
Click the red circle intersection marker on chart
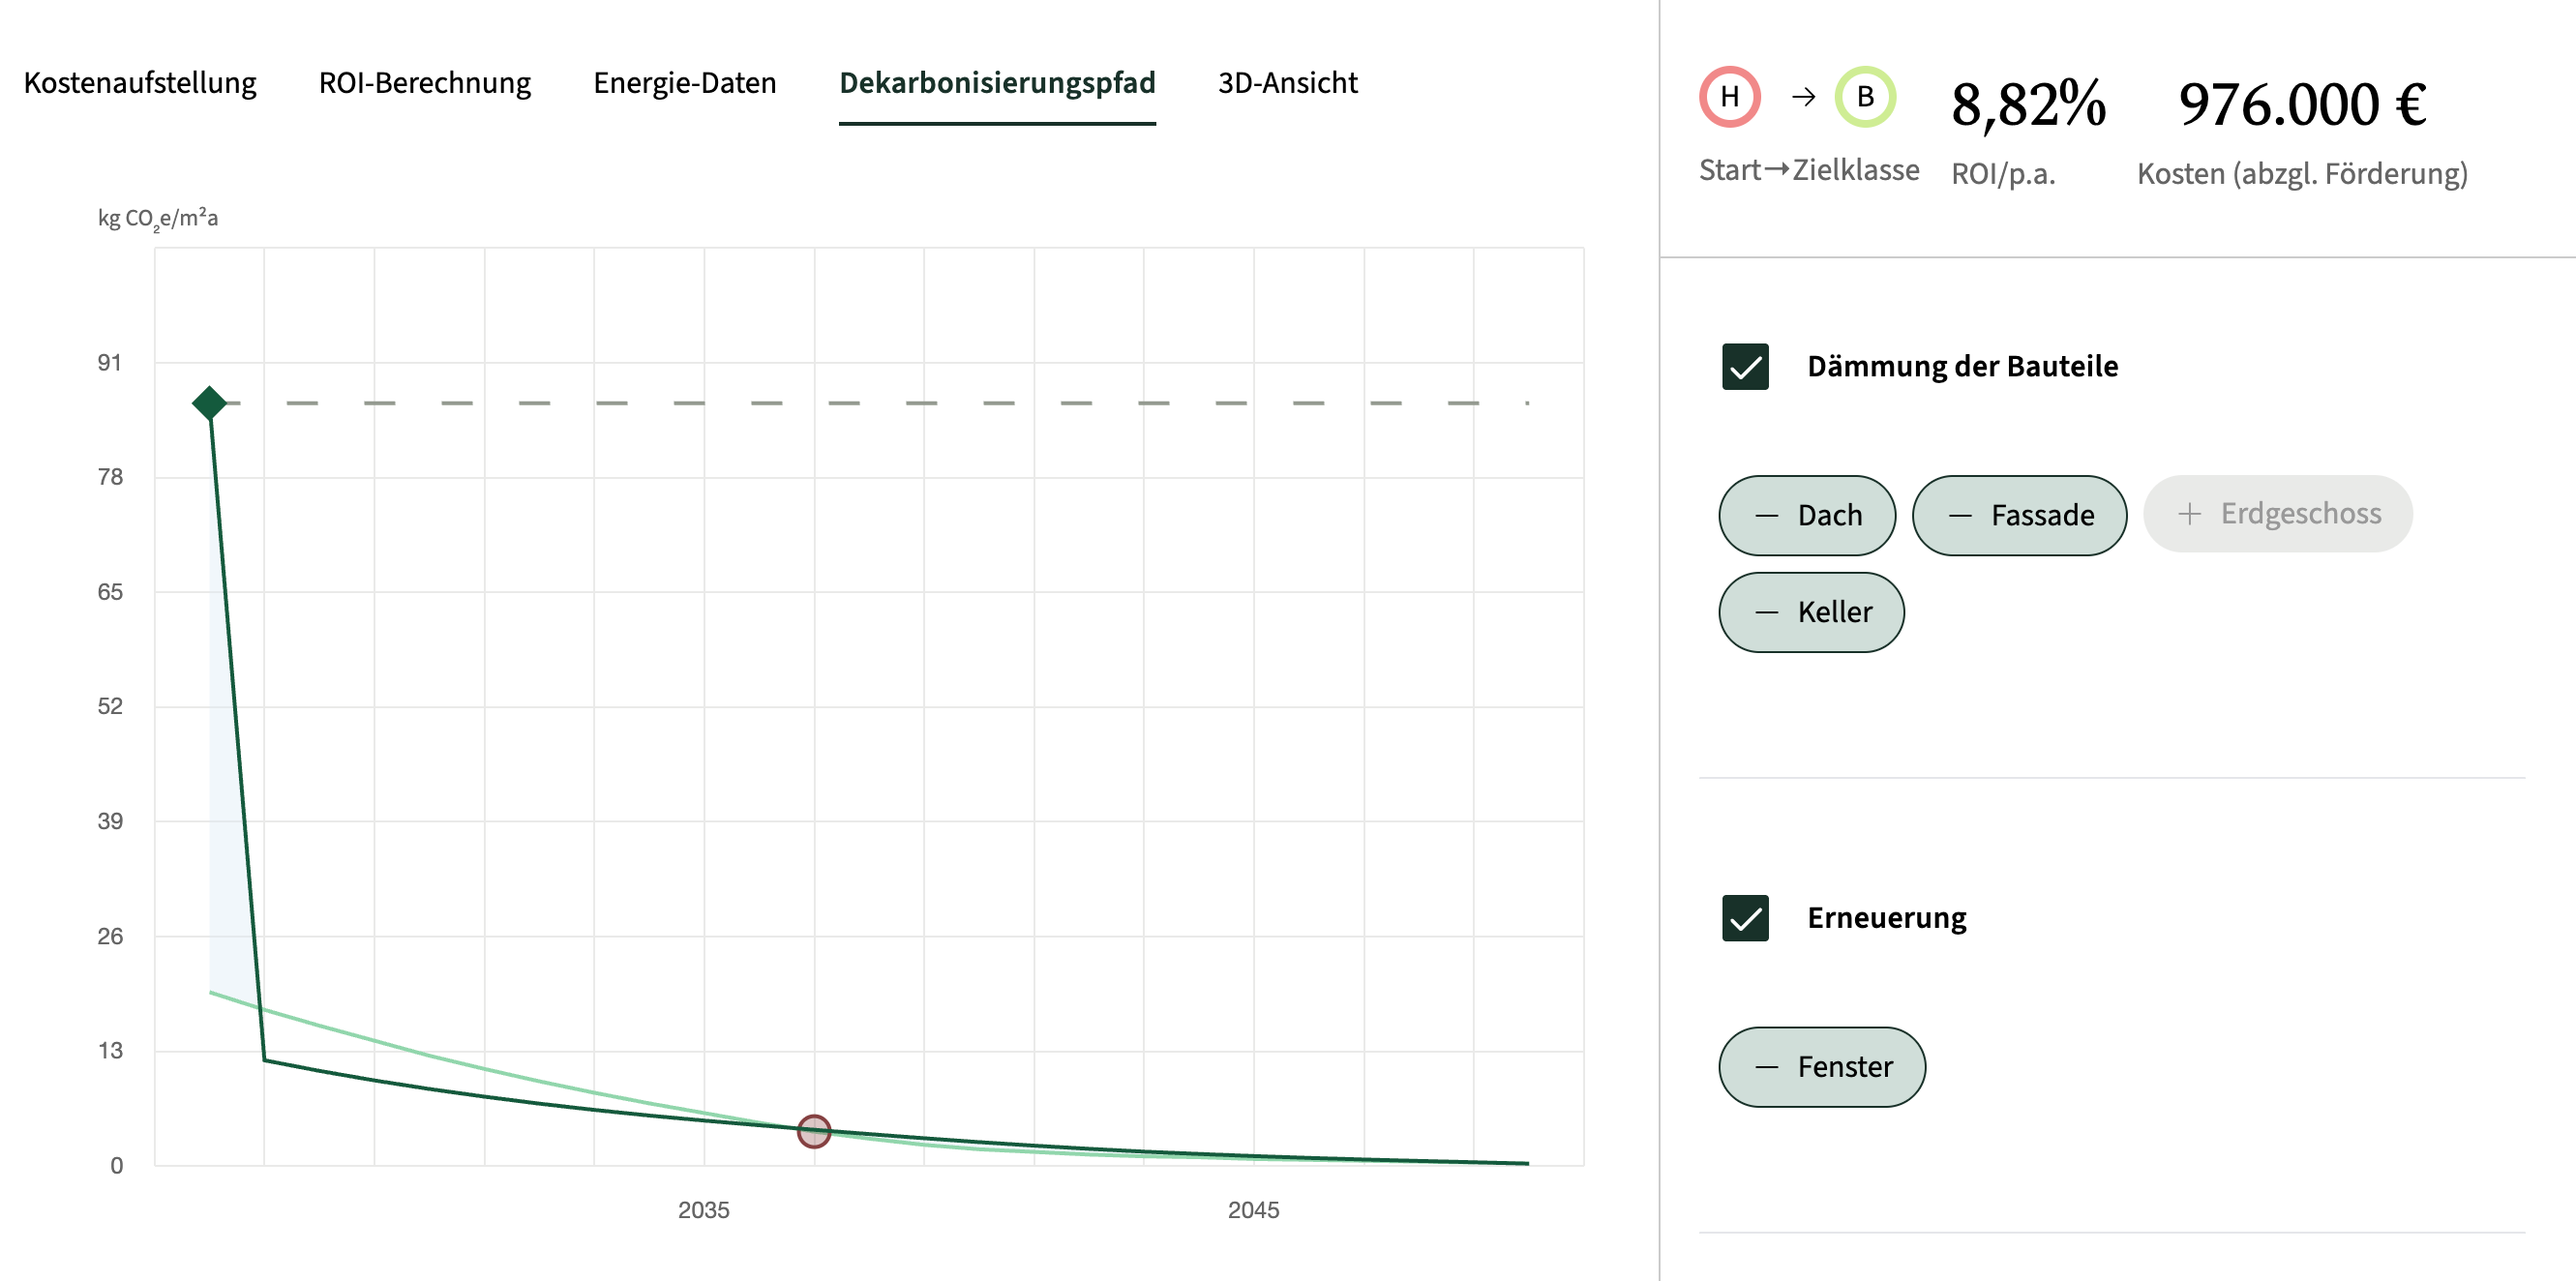[814, 1132]
